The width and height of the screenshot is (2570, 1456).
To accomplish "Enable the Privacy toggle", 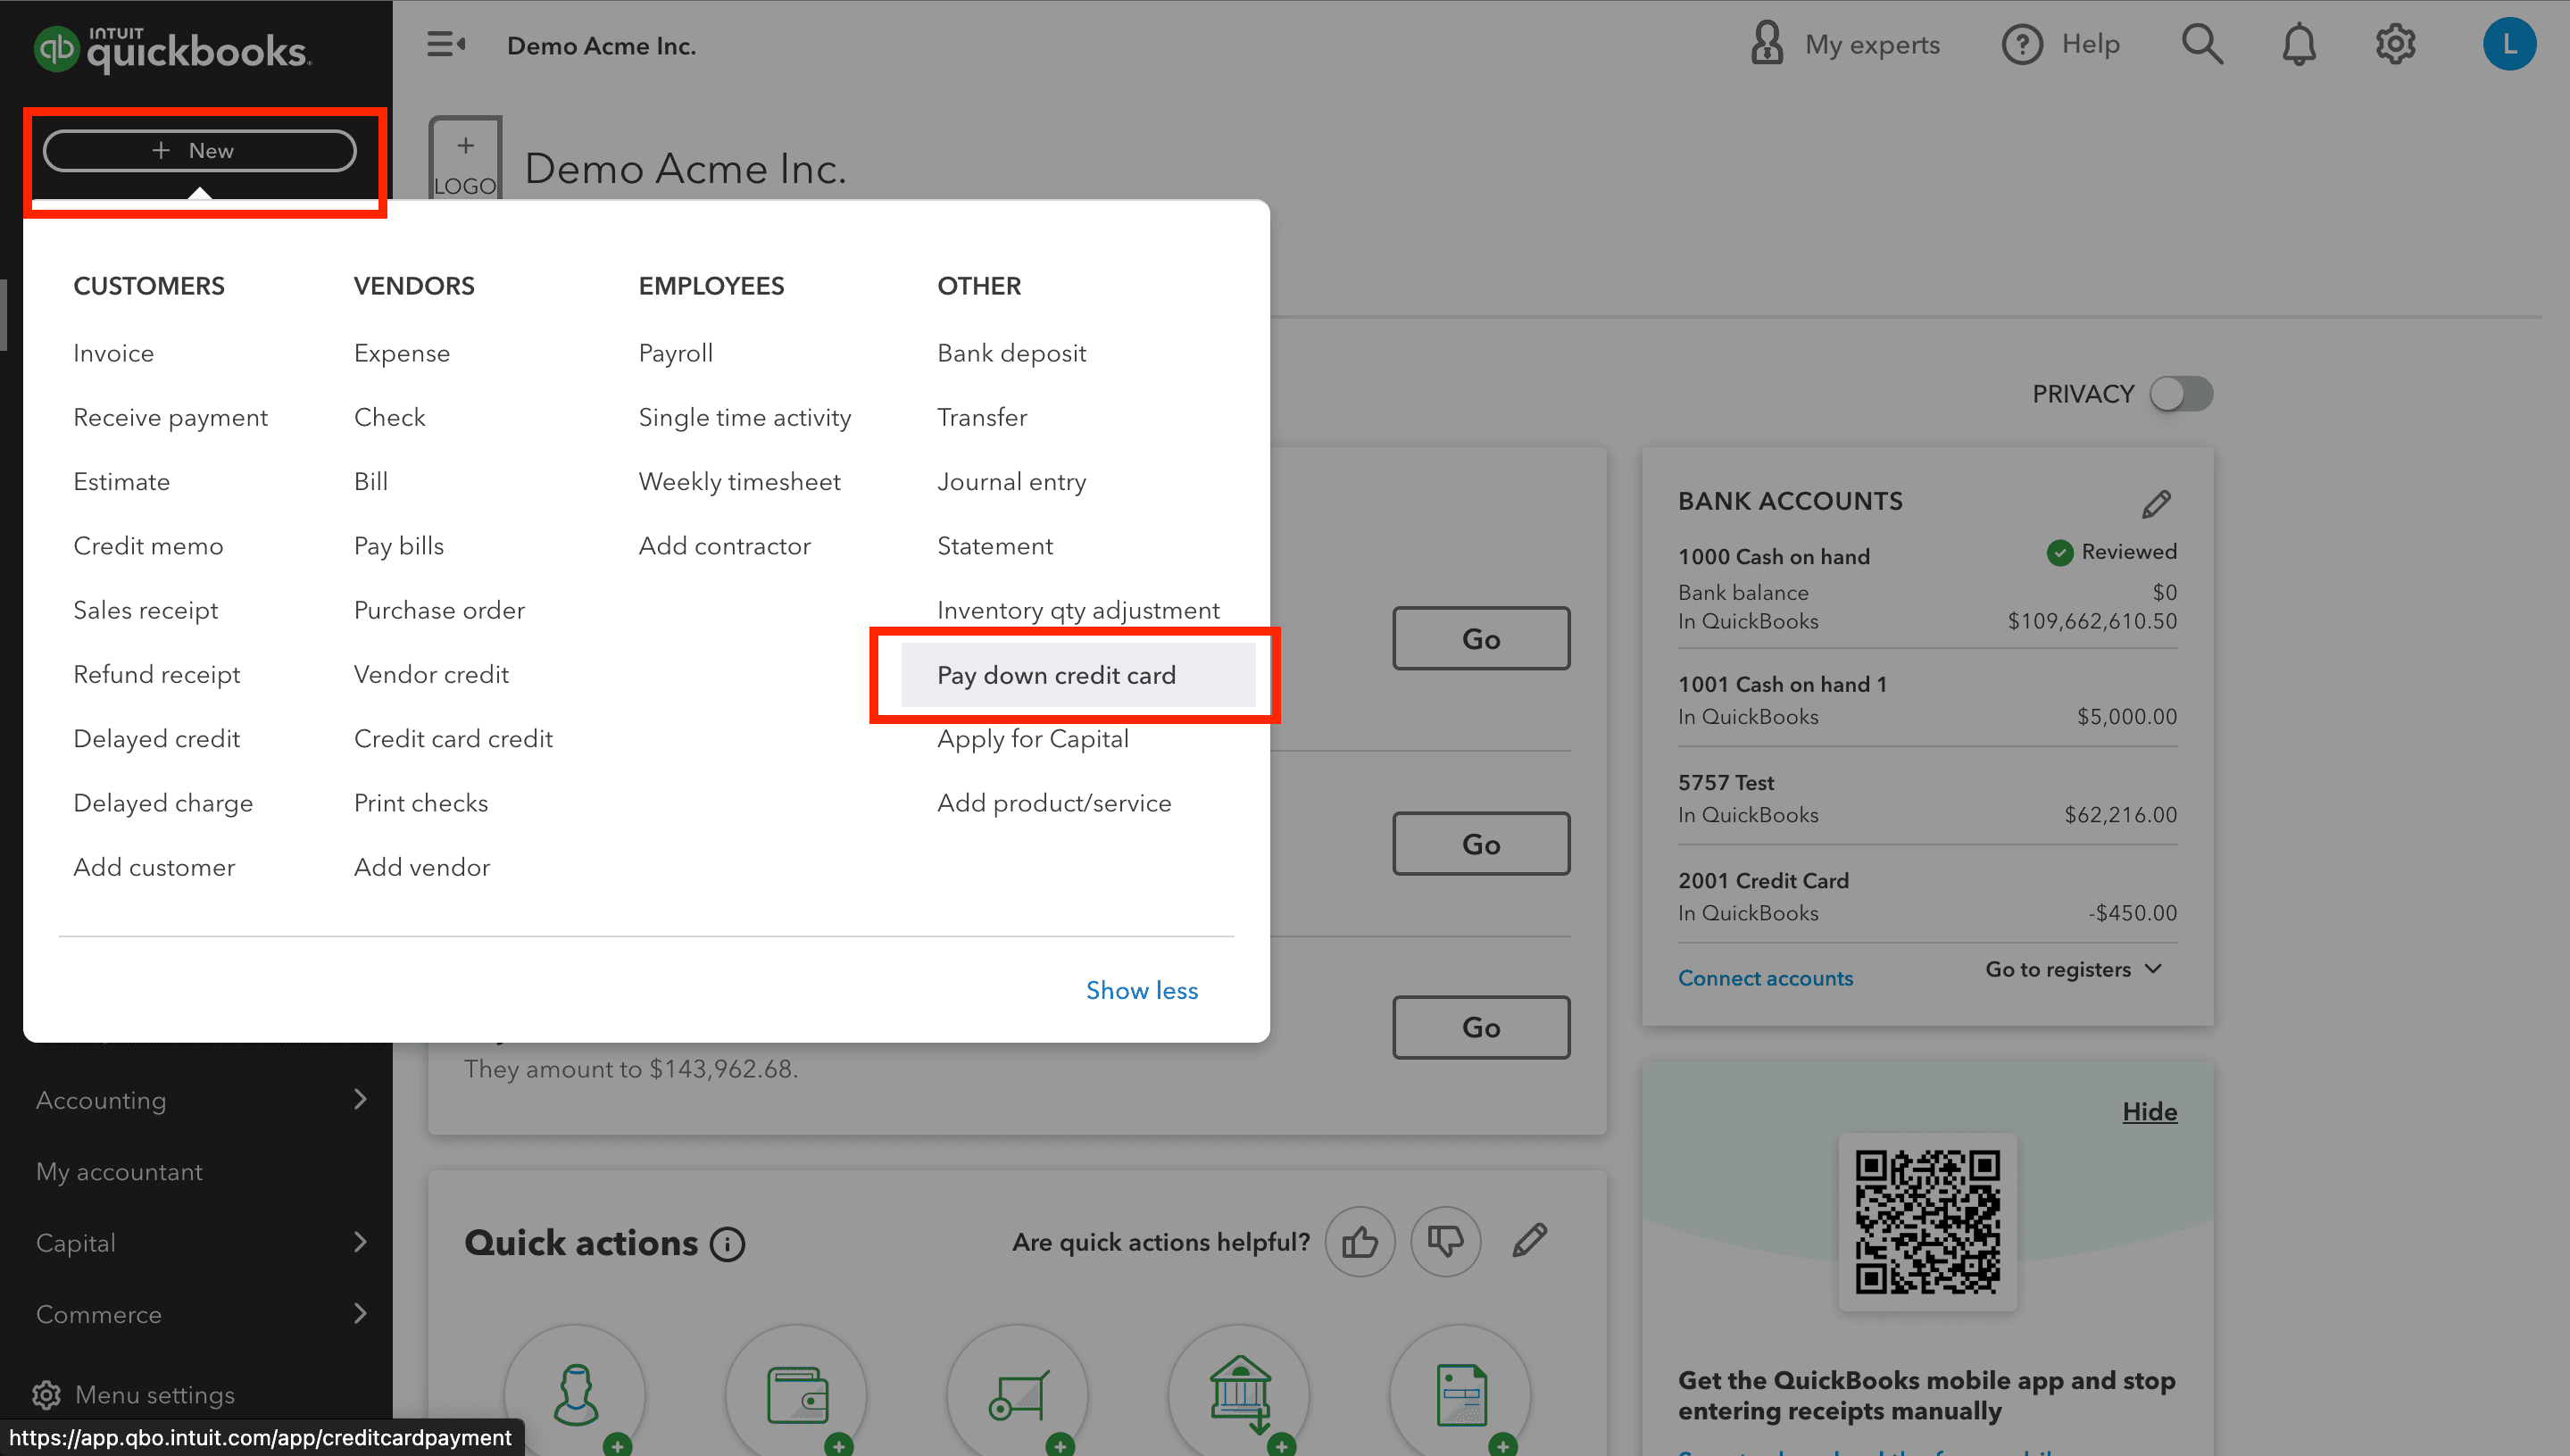I will pos(2180,394).
